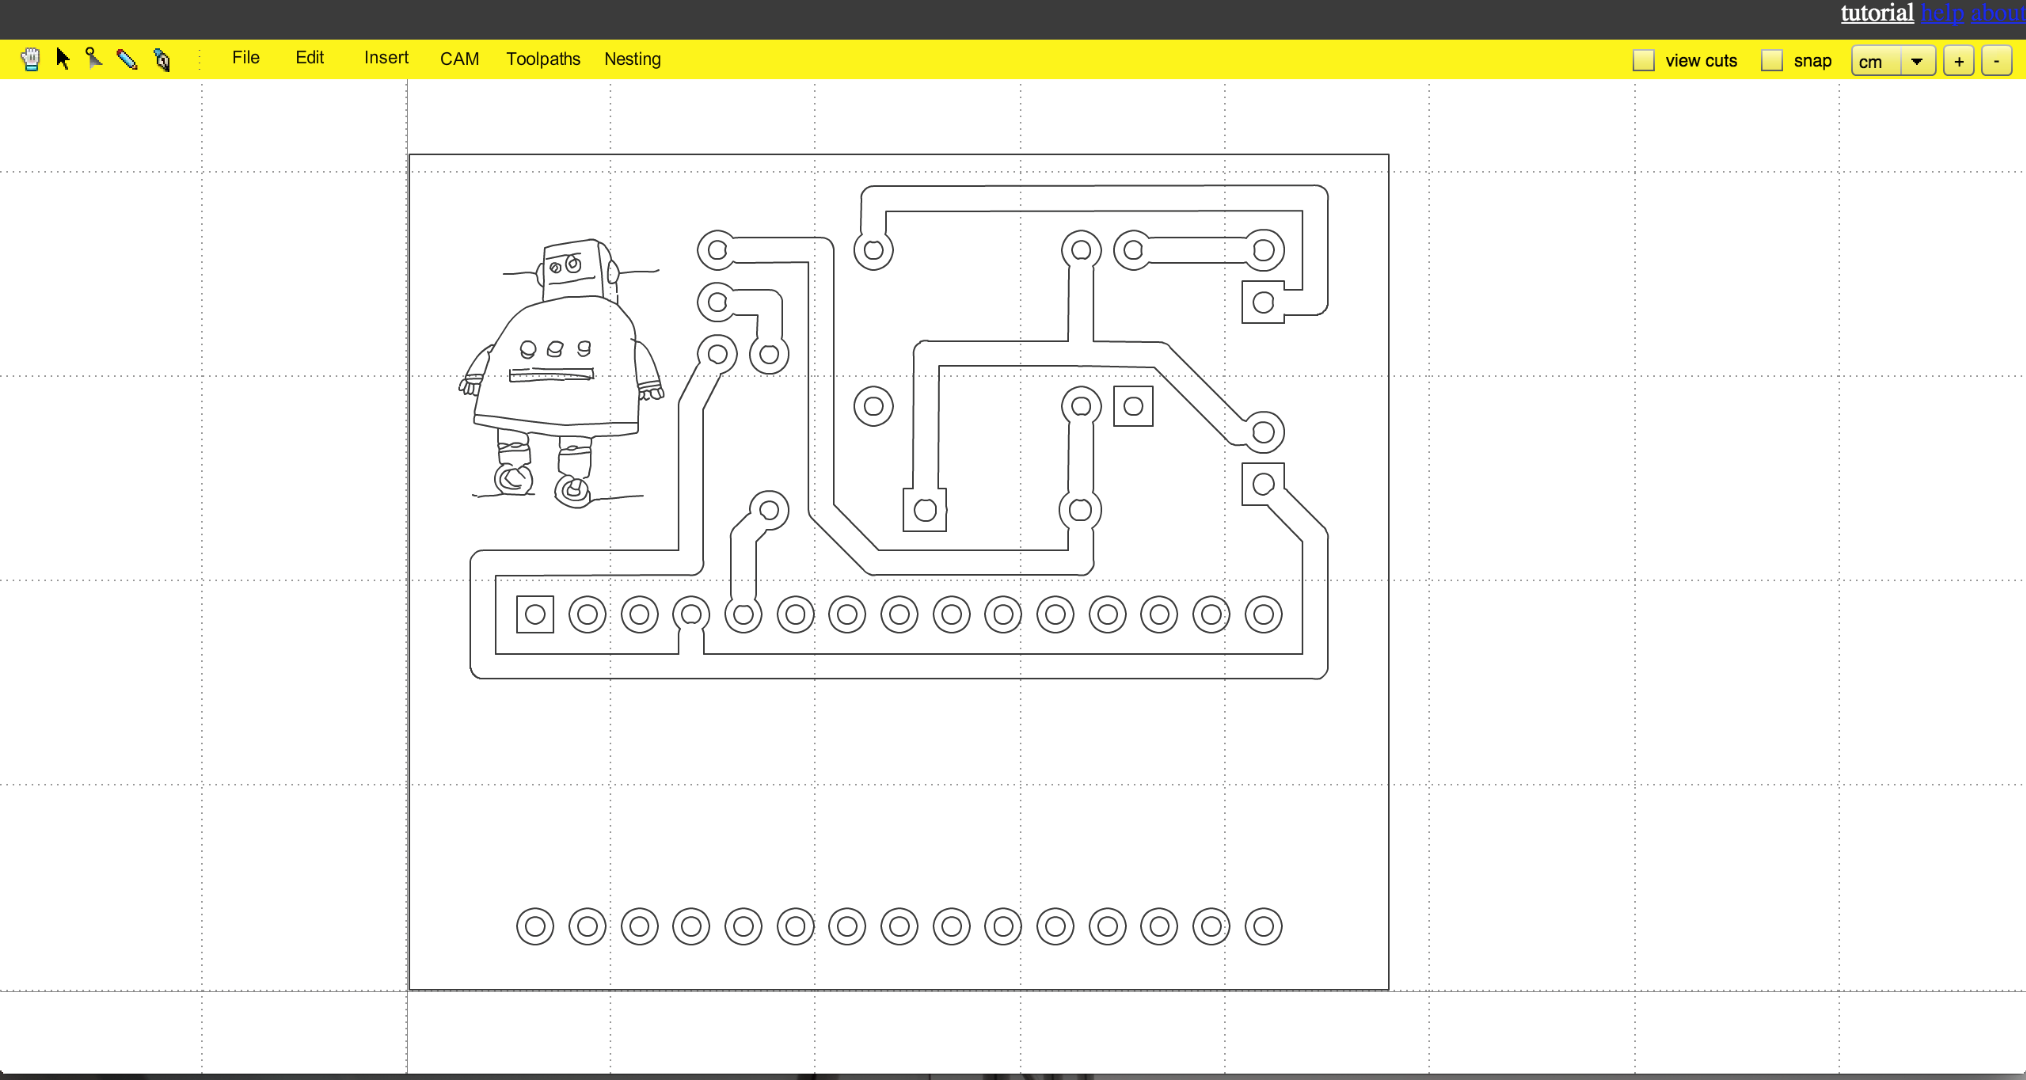Screen dimensions: 2026x1080
Task: Open the tutorial link
Action: click(x=1877, y=13)
